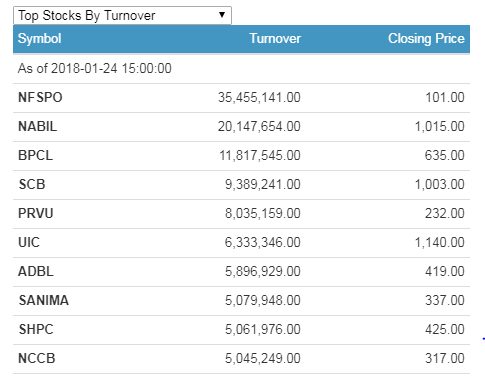The width and height of the screenshot is (485, 376).
Task: Open the NABIL stock symbol
Action: pos(37,126)
